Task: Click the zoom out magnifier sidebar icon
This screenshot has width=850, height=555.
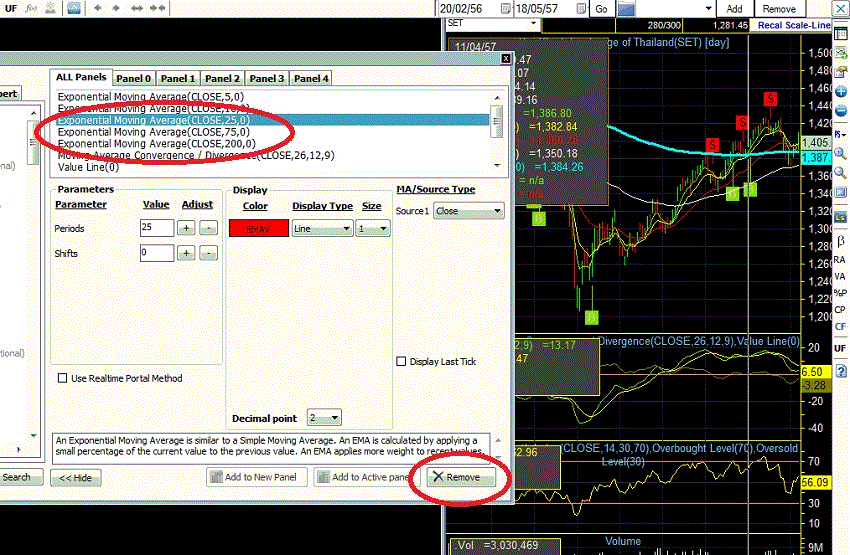Action: coord(841,173)
